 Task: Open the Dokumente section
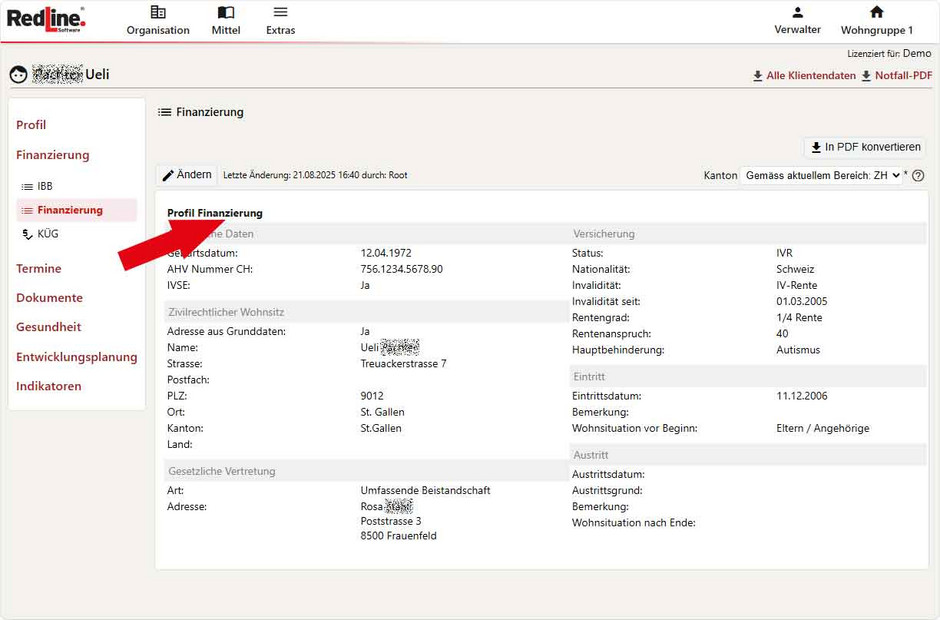pyautogui.click(x=49, y=298)
